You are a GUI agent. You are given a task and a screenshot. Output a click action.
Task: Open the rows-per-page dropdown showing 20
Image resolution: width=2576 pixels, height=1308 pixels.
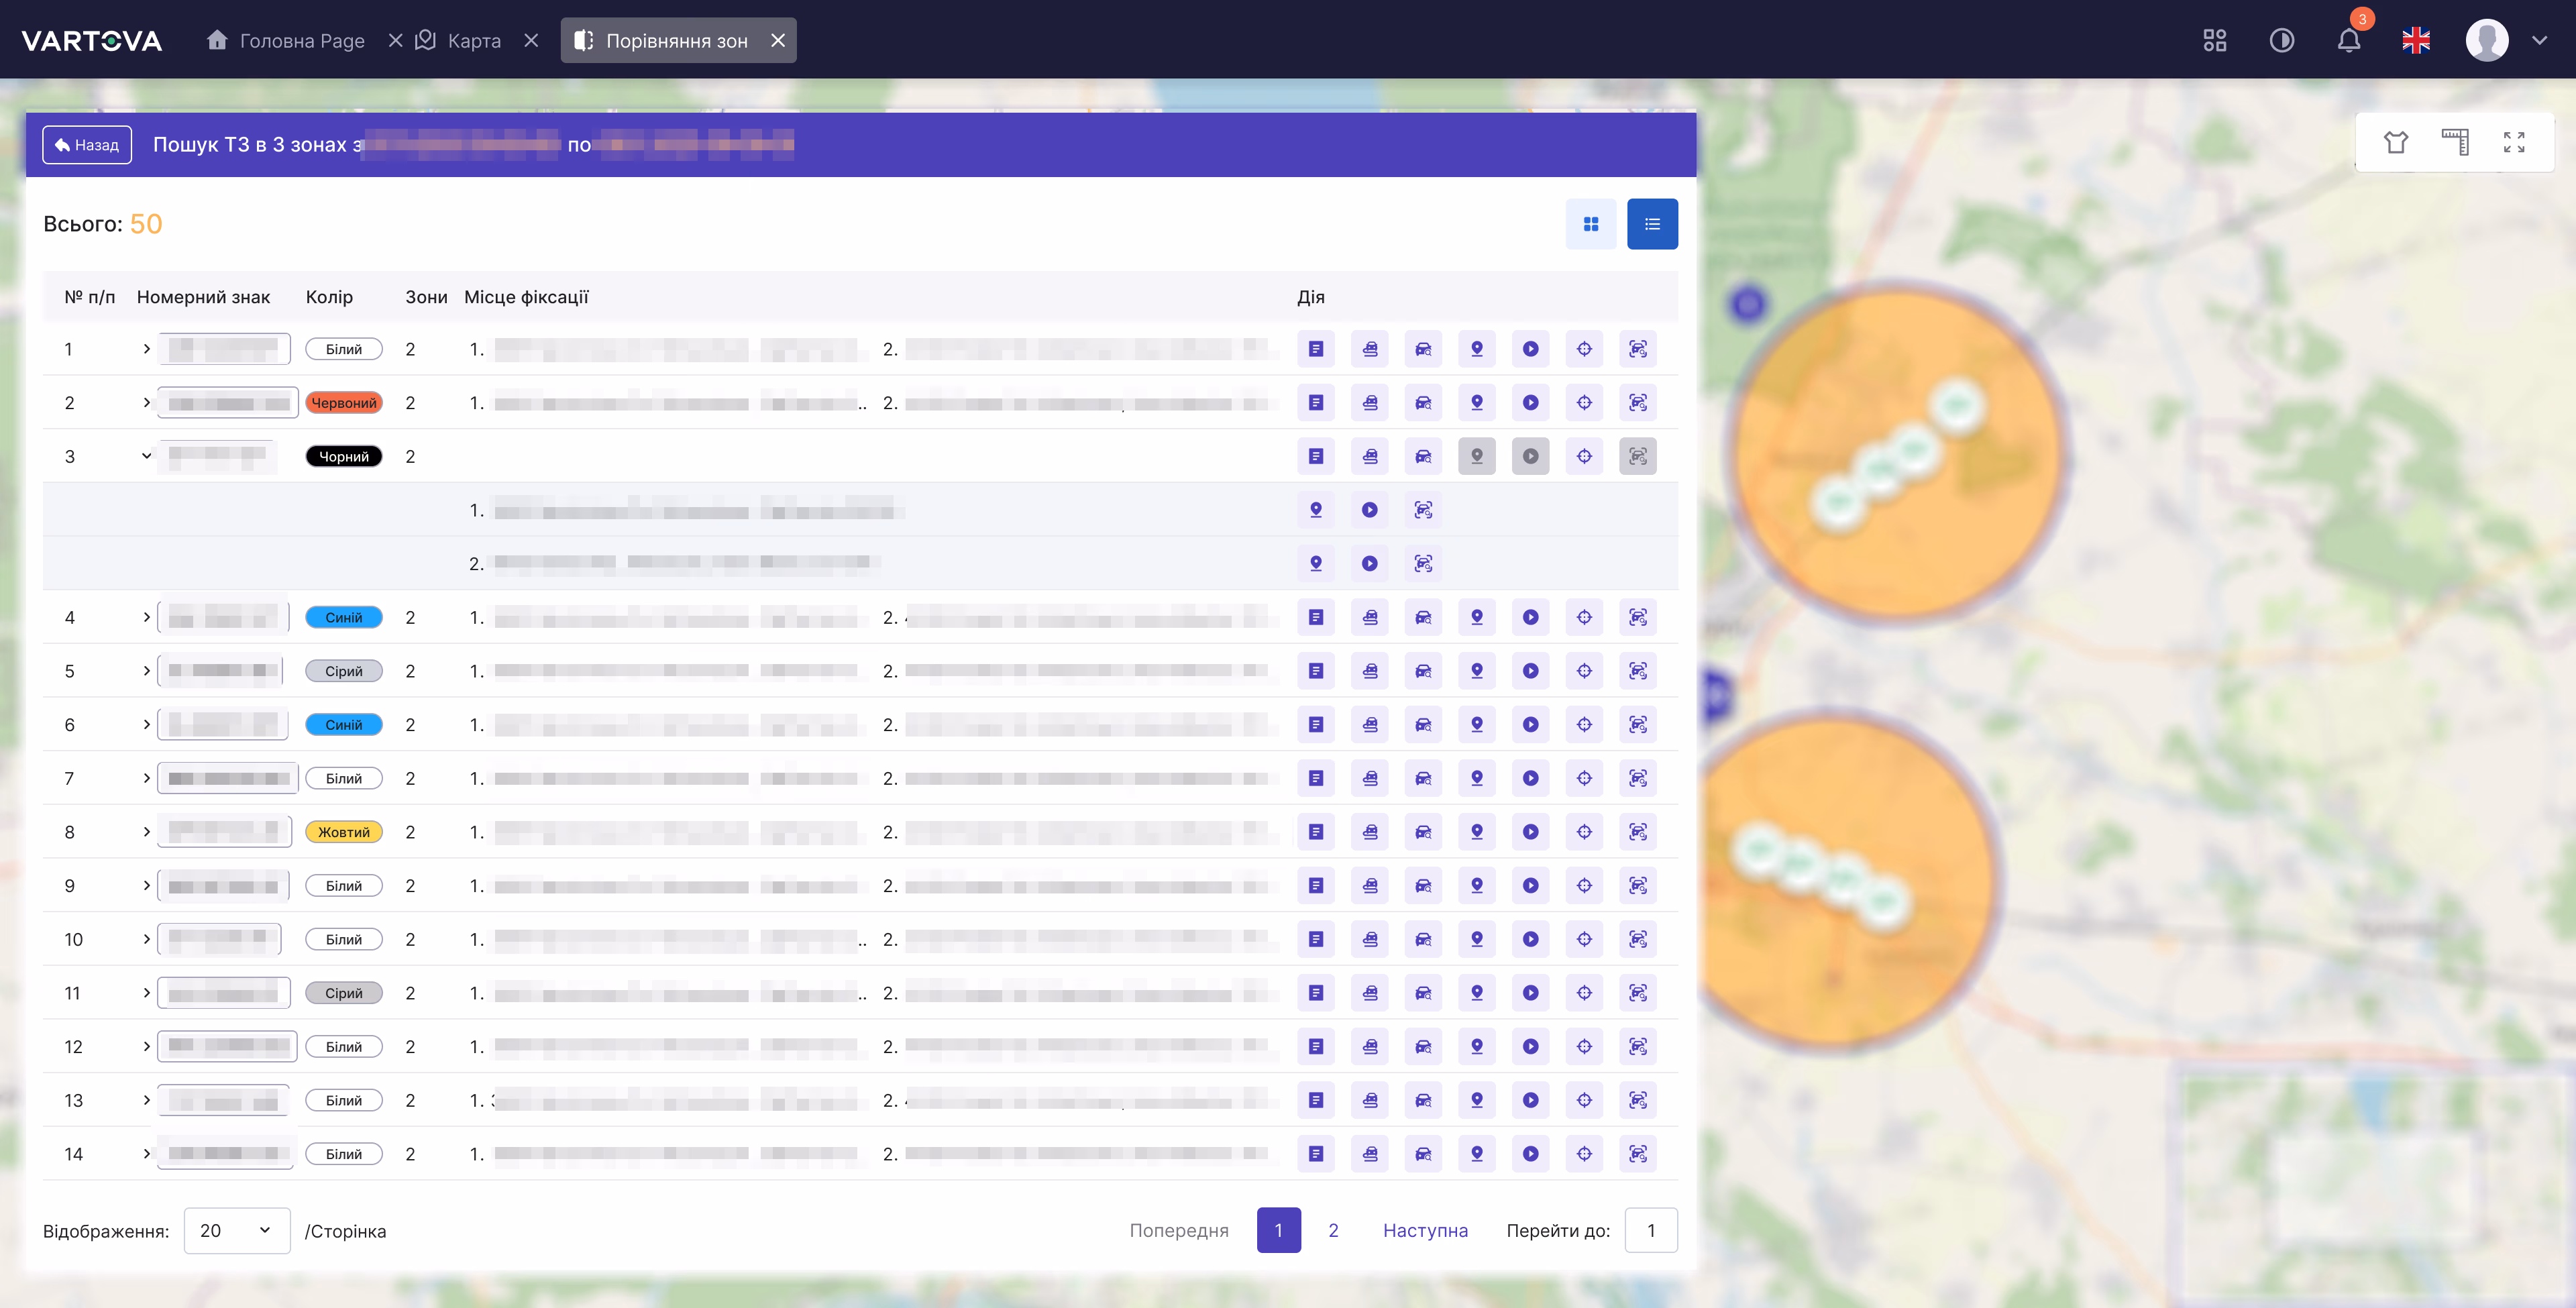(237, 1230)
